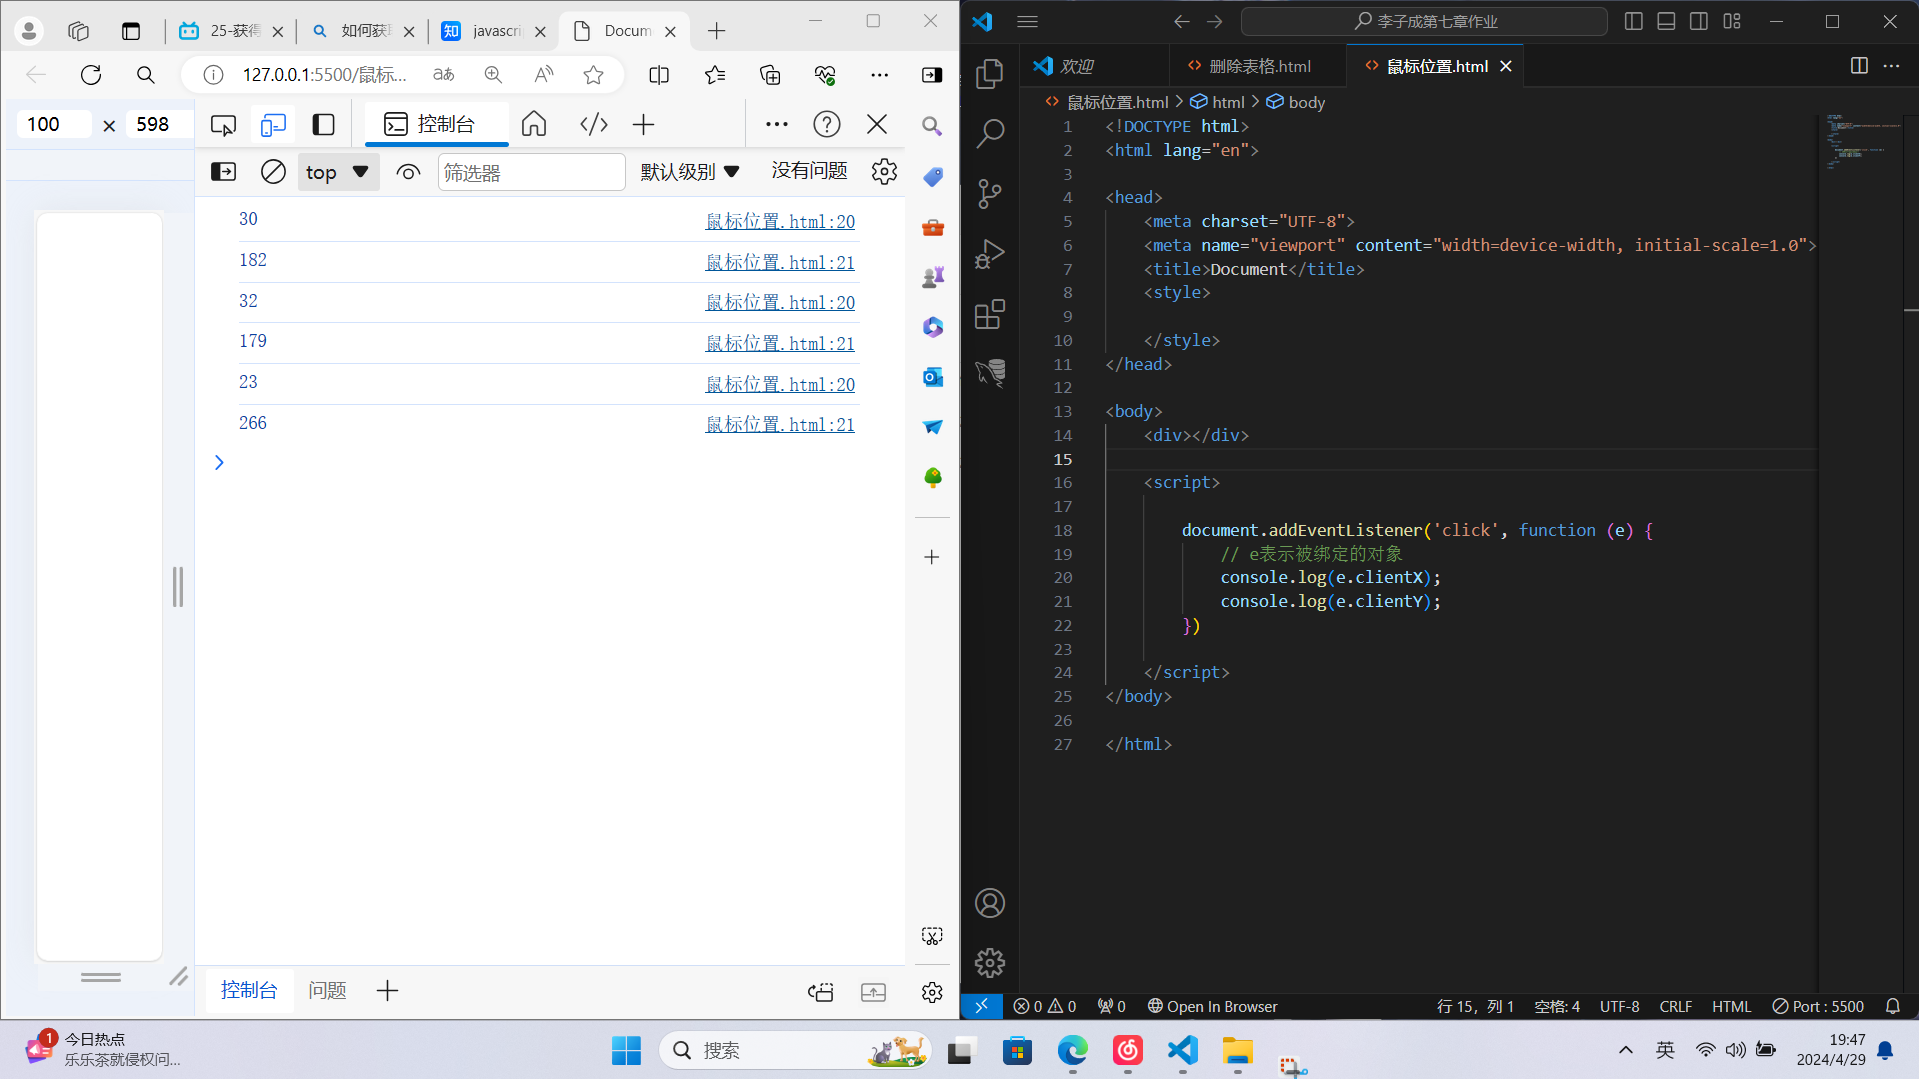This screenshot has height=1079, width=1919.
Task: Toggle DevTools sidebar dock icon
Action: pyautogui.click(x=323, y=125)
